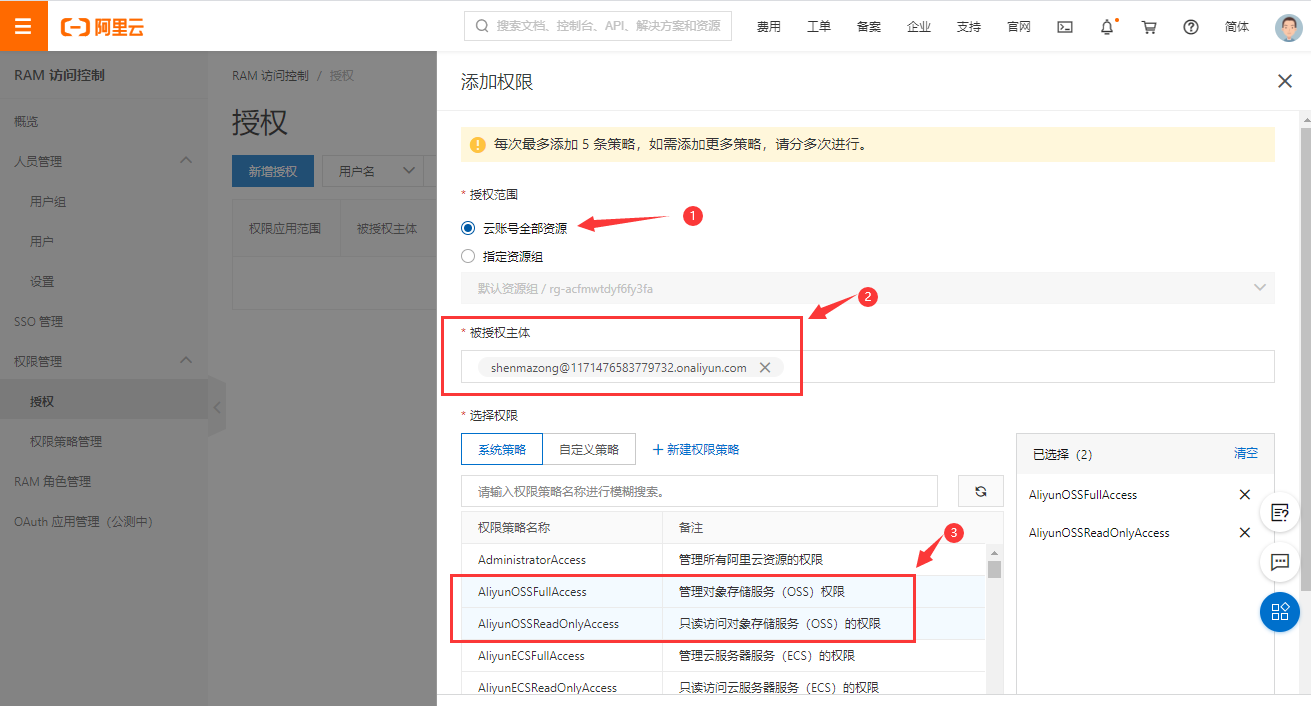Open the ICP filing menu
The image size is (1311, 706).
tap(869, 27)
